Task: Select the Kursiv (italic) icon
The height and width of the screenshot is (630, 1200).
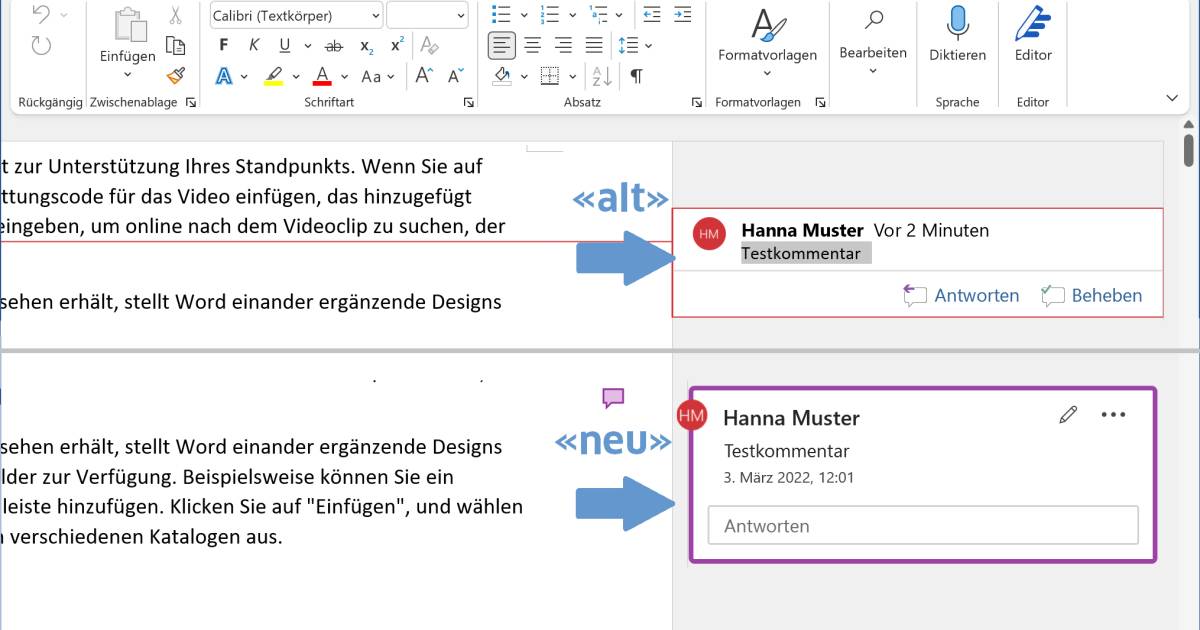Action: (x=253, y=44)
